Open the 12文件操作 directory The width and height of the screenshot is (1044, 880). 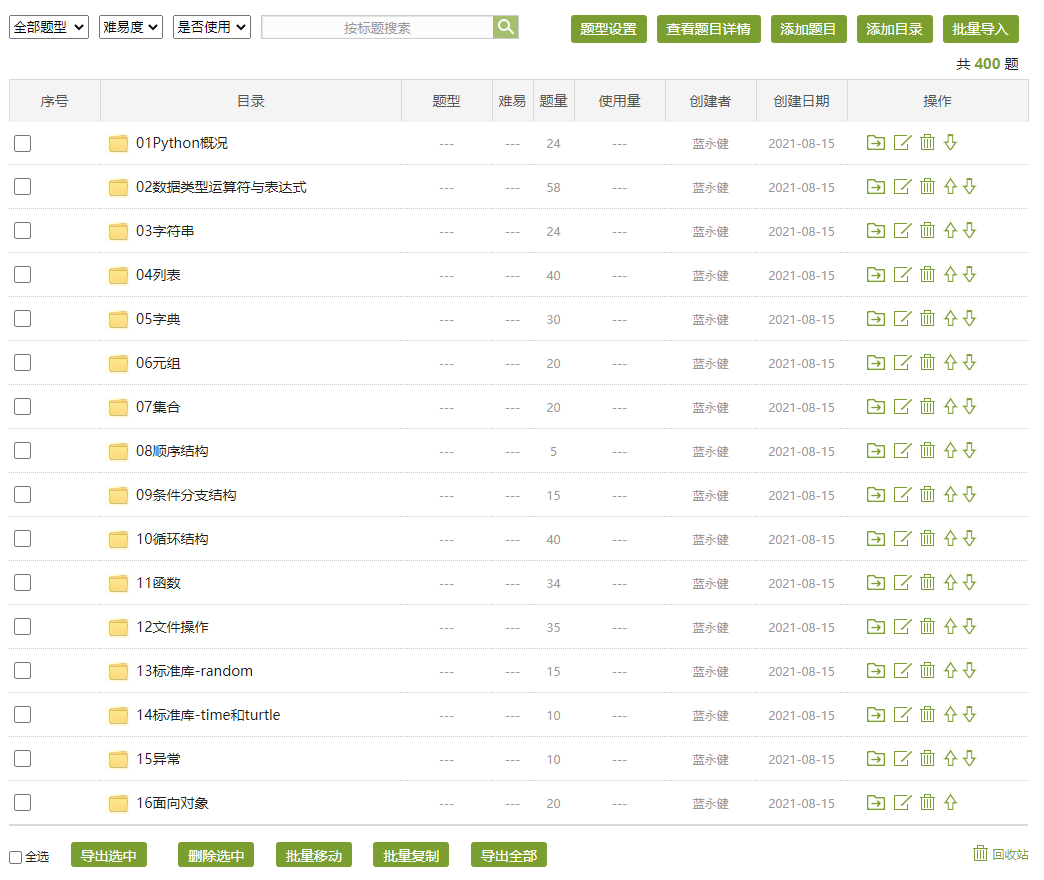(x=172, y=627)
